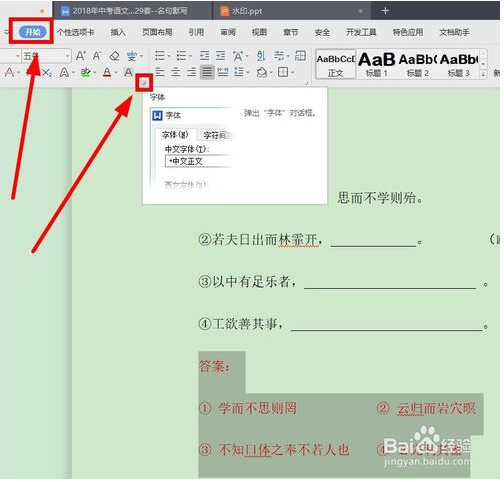This screenshot has width=504, height=482.
Task: Click the new tab plus button
Action: pos(385,11)
